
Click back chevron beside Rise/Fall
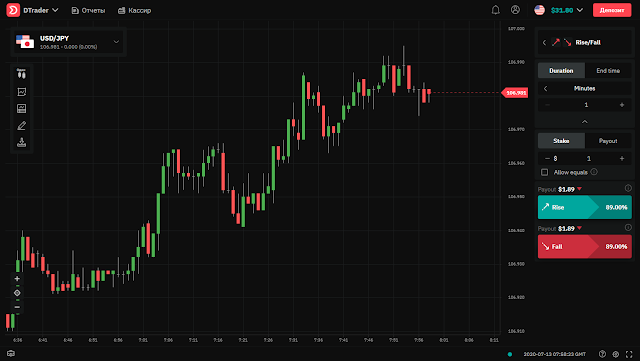pos(544,42)
